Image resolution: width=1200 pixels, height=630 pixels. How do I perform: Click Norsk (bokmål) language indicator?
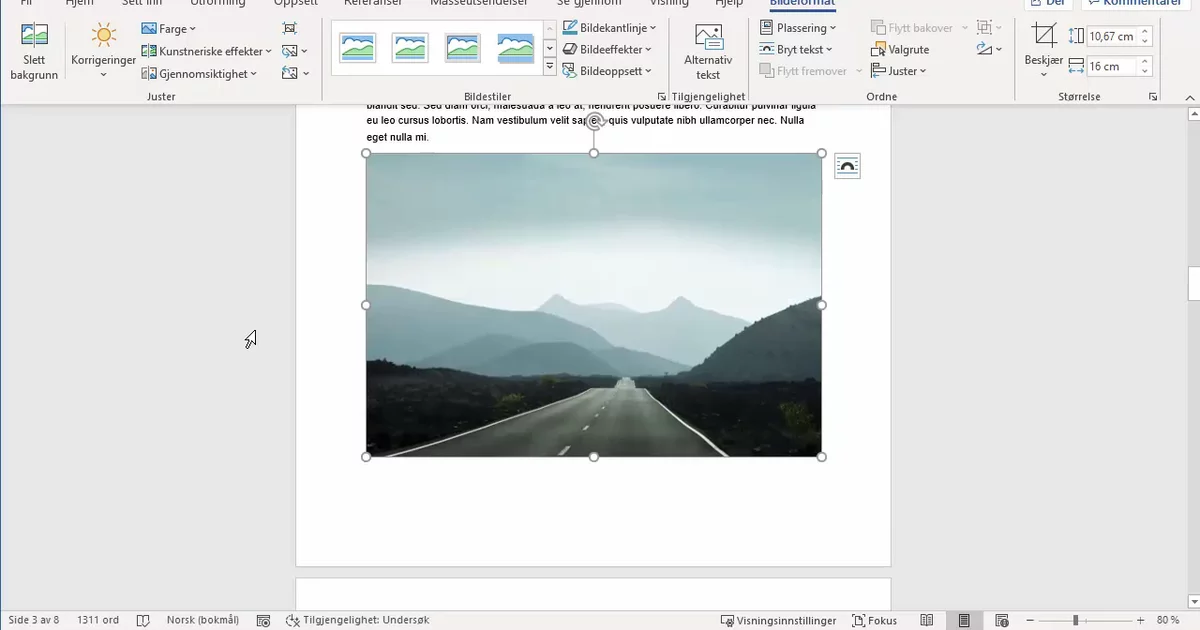(202, 620)
